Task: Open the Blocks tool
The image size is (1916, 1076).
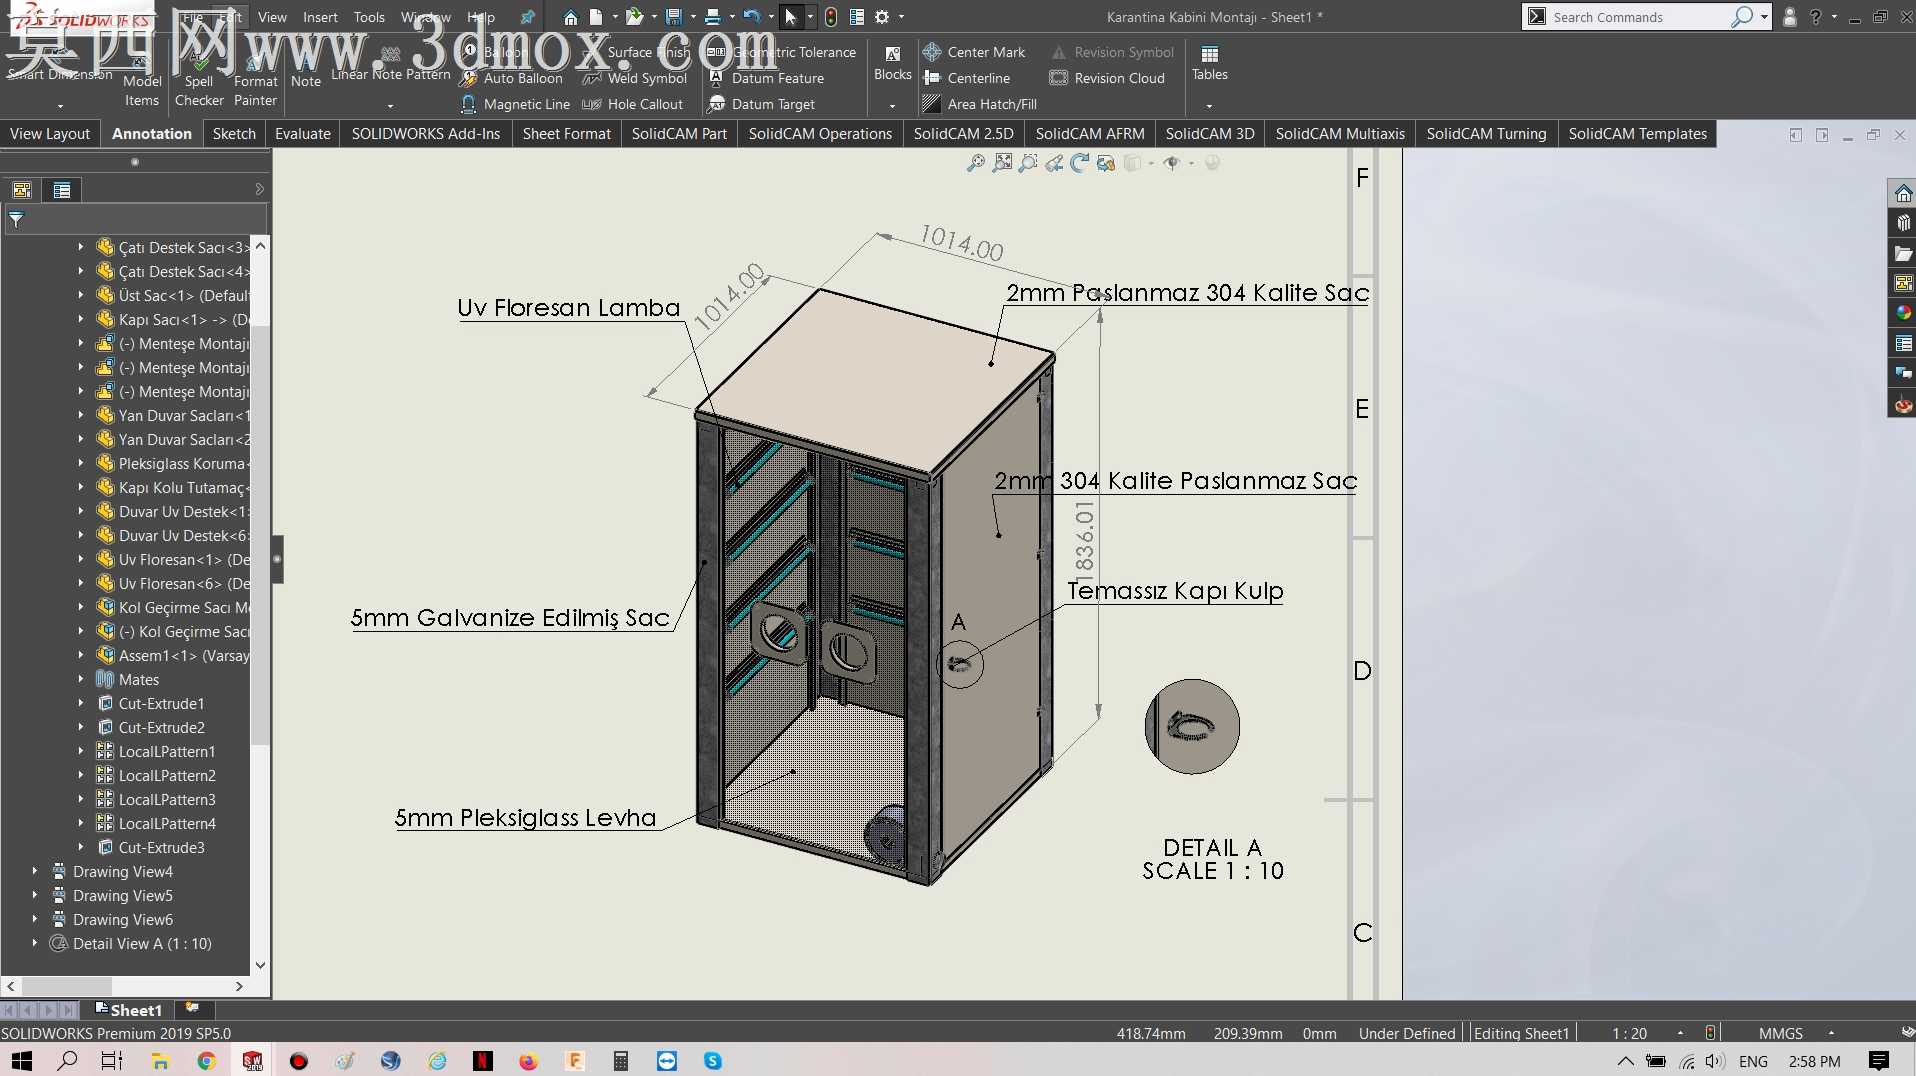Action: click(892, 62)
